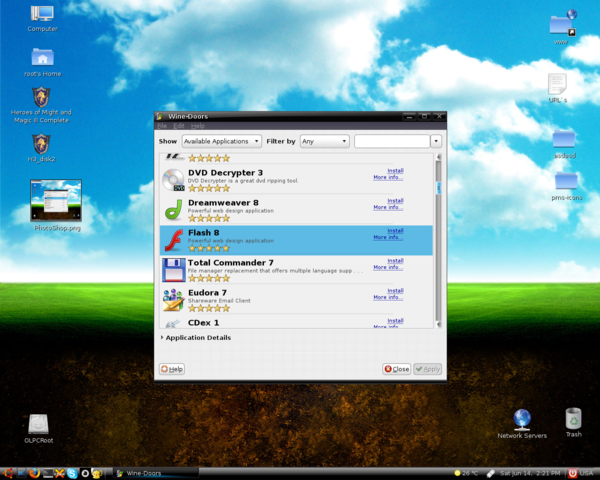Click More info for Dreamweaver 8
This screenshot has height=480, width=600.
coord(388,207)
